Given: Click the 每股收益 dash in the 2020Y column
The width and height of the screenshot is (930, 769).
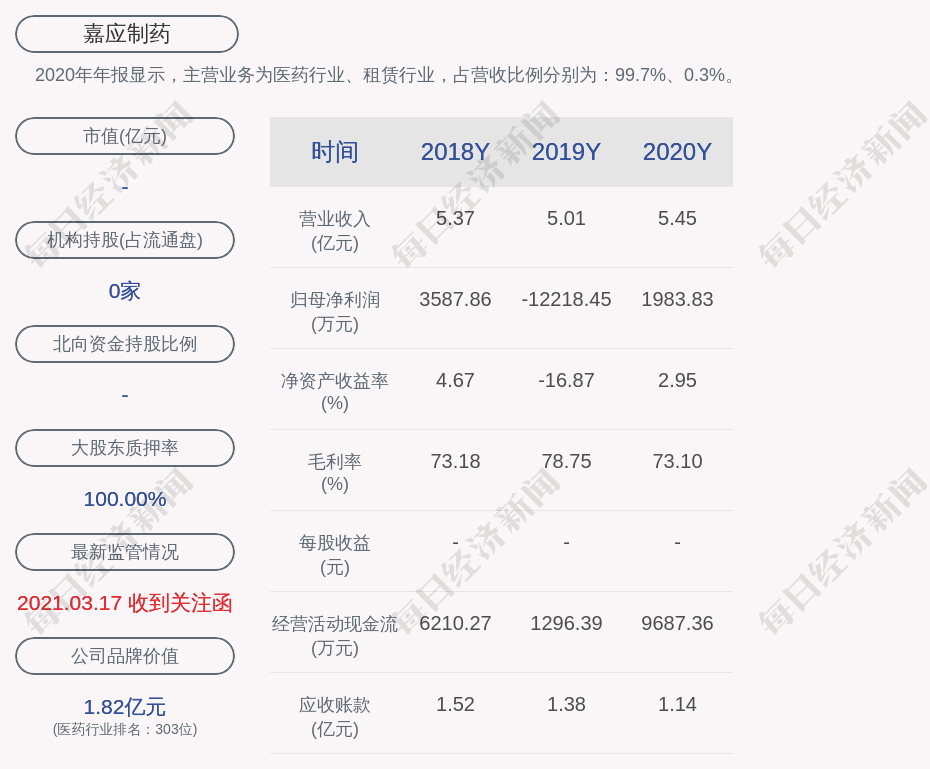Looking at the screenshot, I should 677,542.
